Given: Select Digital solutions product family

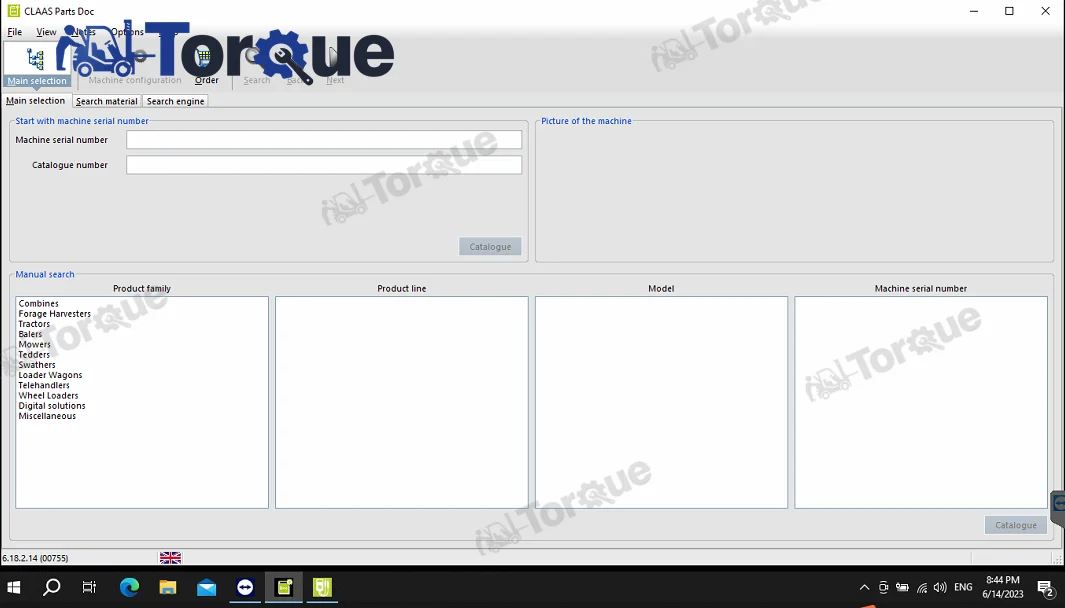Looking at the screenshot, I should click(x=52, y=406).
